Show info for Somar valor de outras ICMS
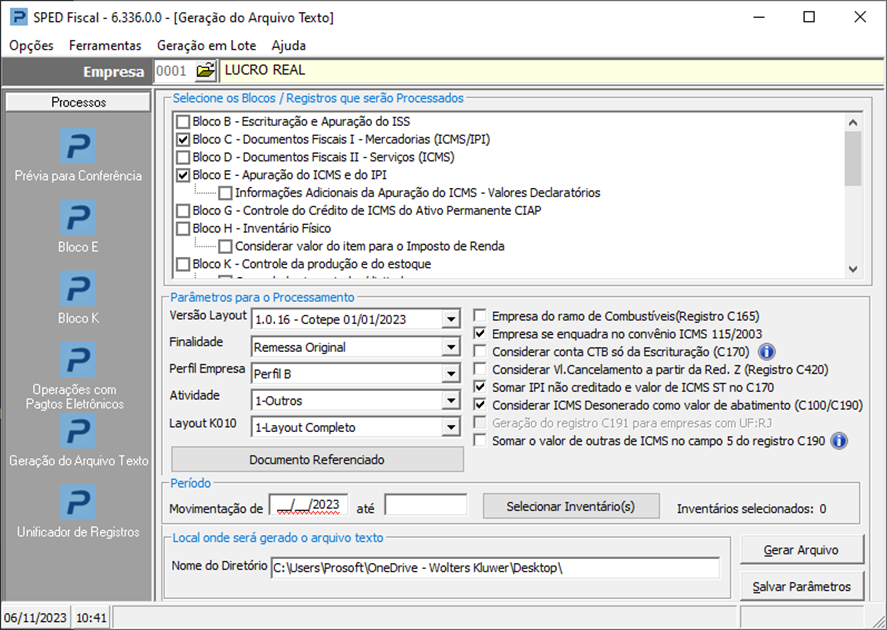This screenshot has height=630, width=887. tap(839, 441)
